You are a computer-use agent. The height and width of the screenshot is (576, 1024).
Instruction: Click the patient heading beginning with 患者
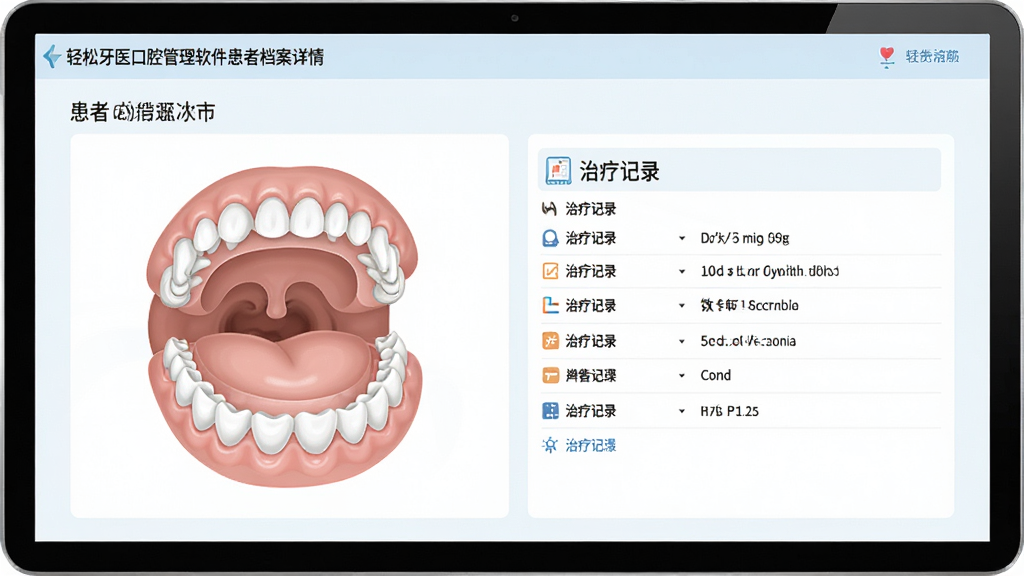coord(142,112)
